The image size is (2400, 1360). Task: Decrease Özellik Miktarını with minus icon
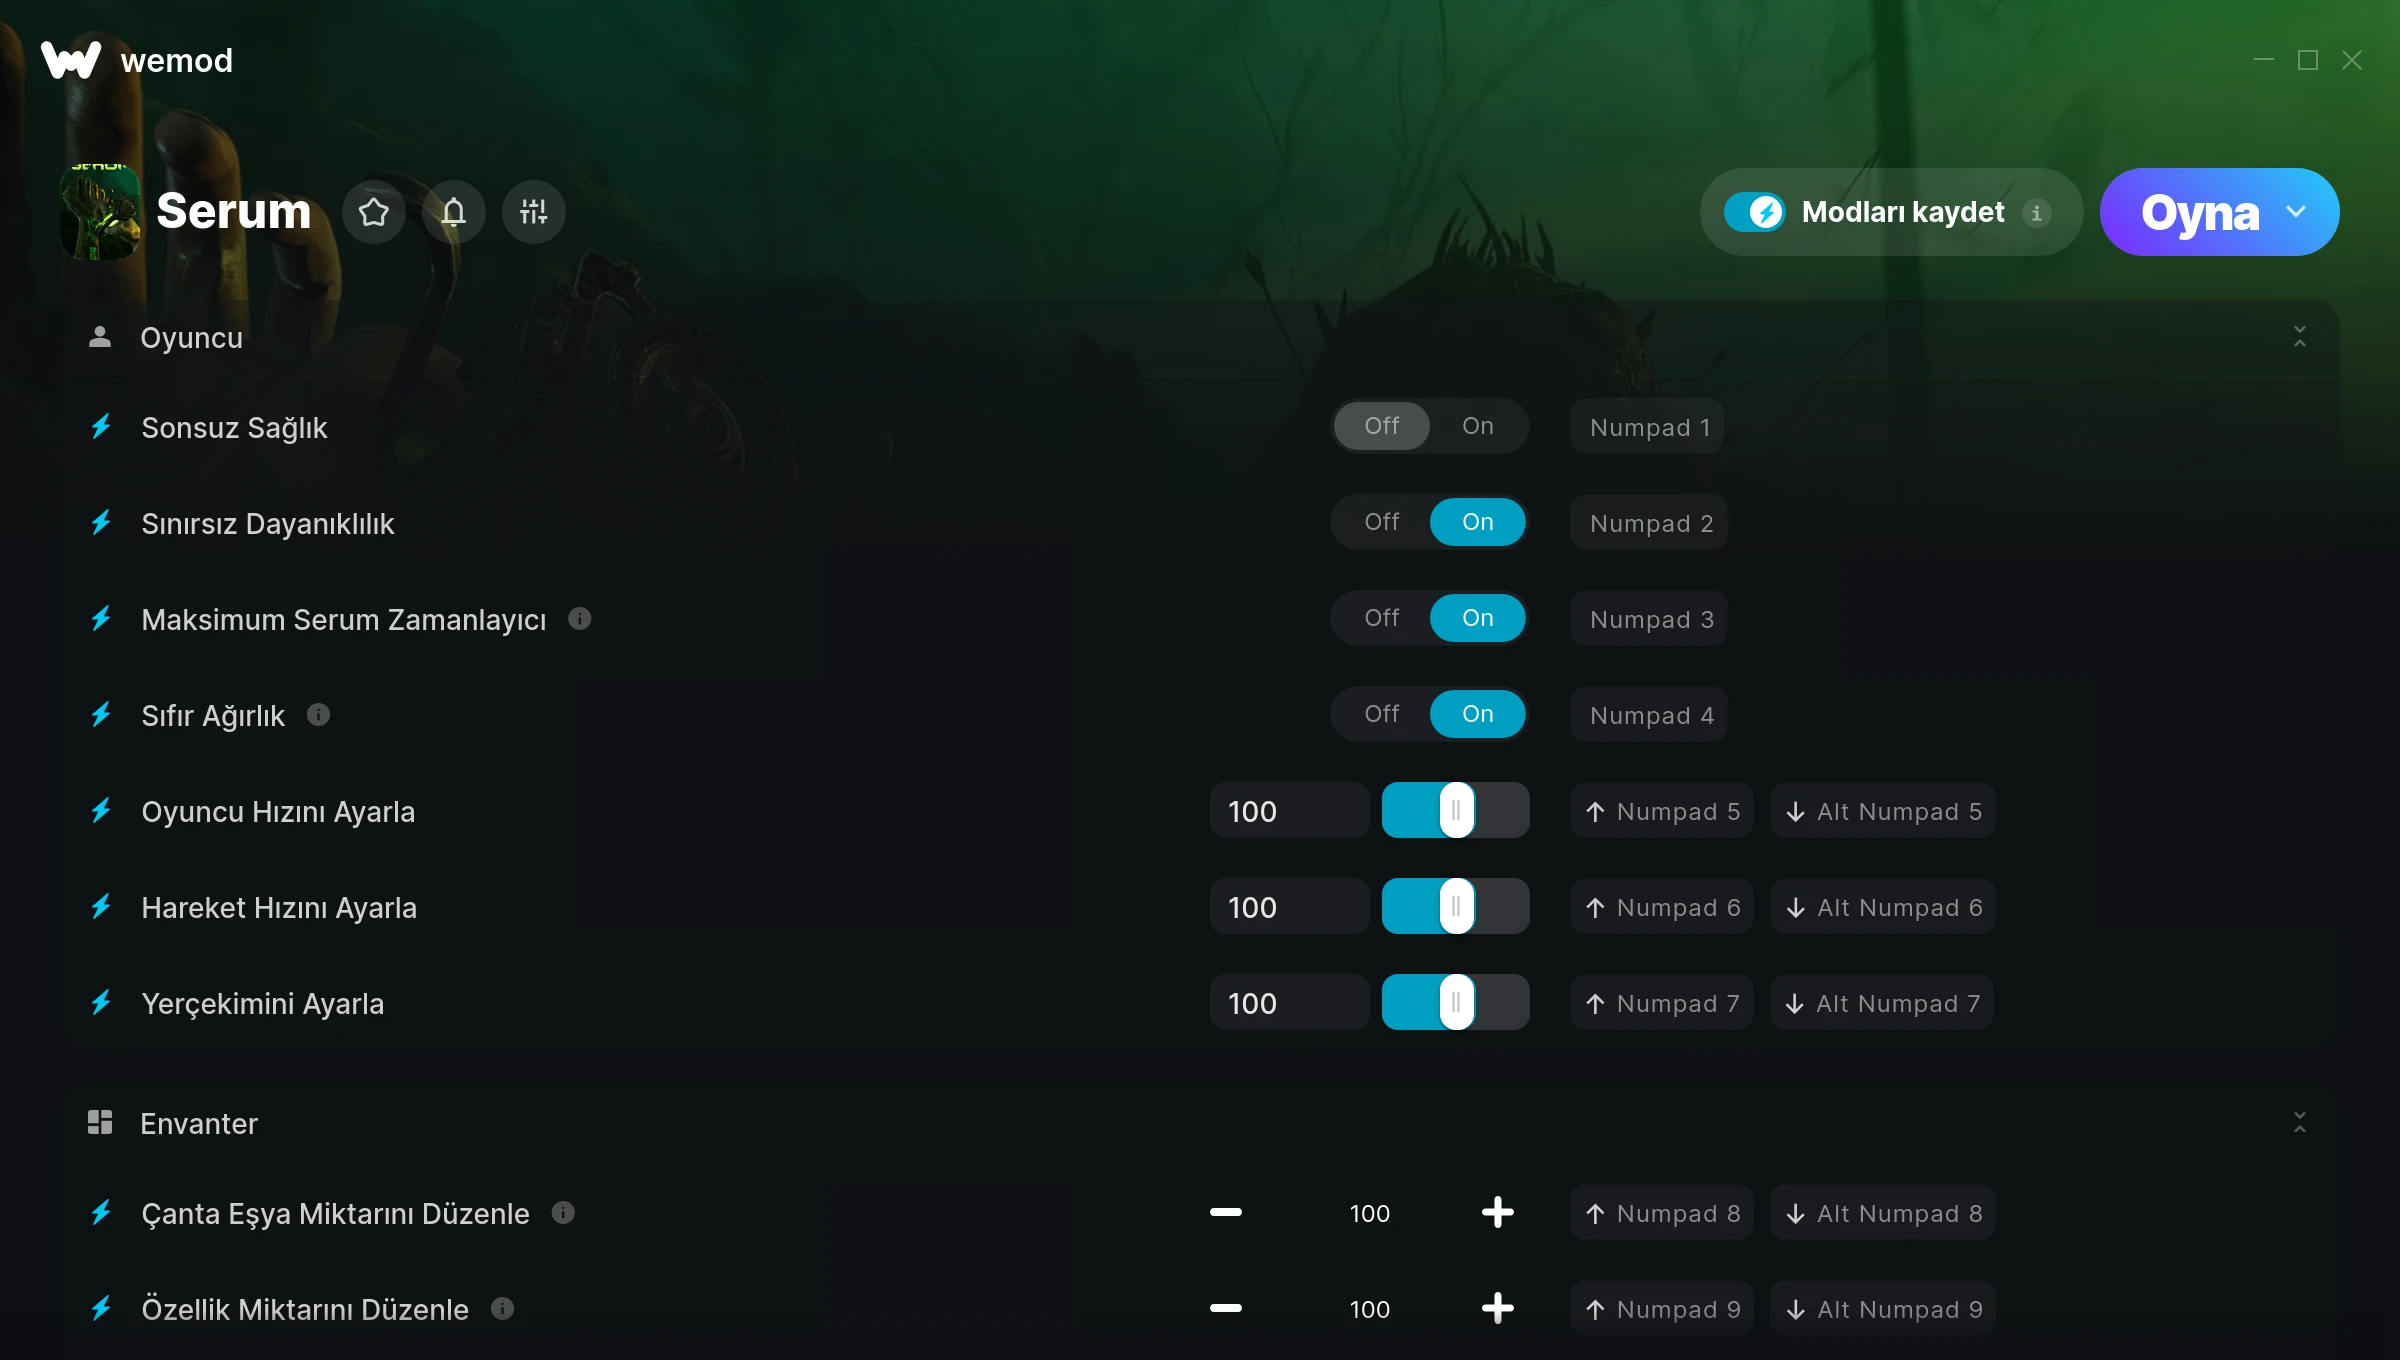[x=1226, y=1309]
